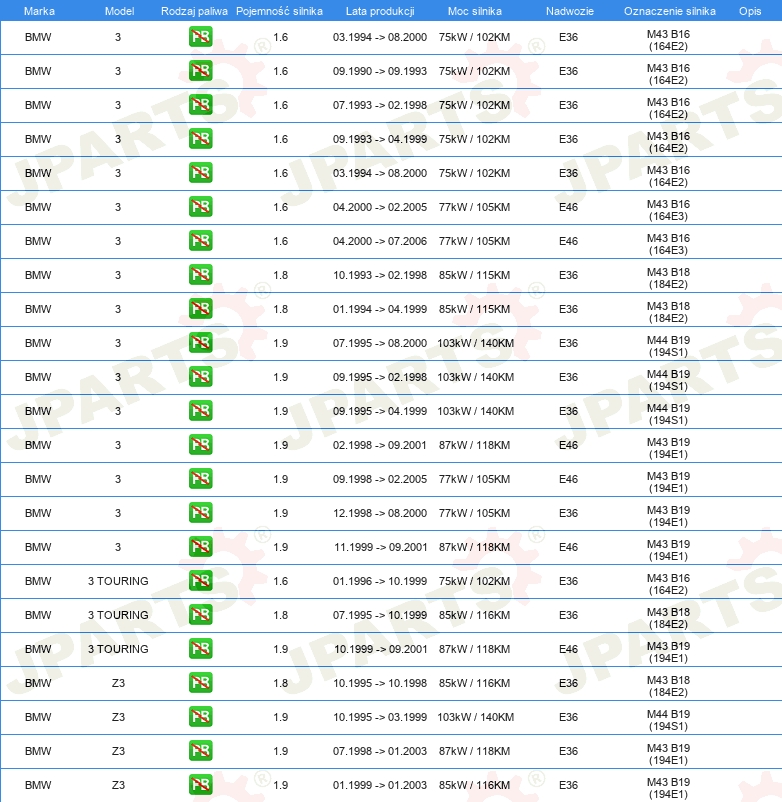Screen dimensions: 782x802
Task: Click 77kW / 105KM in 04.2000 -> 02.2005 row
Action: coord(474,207)
